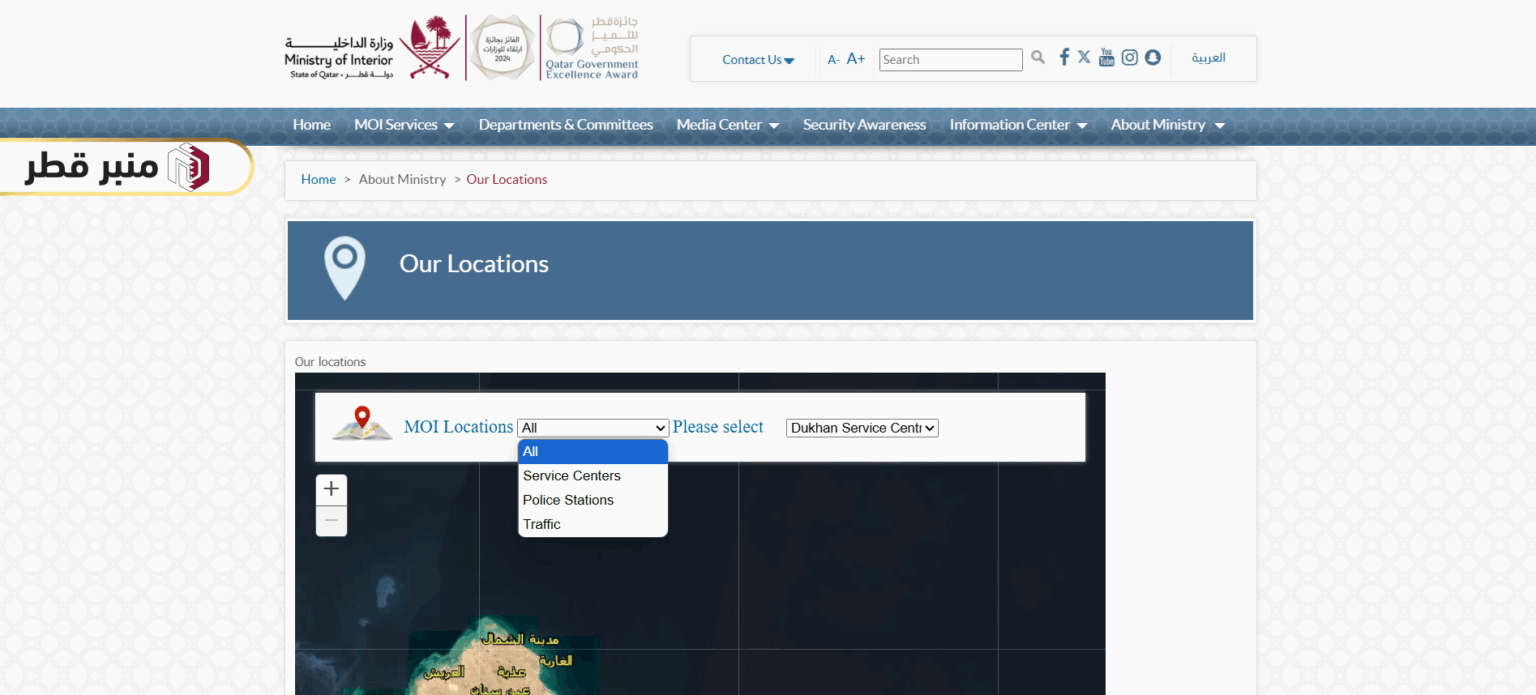Viewport: 1536px width, 695px height.
Task: Click the Instagram icon
Action: point(1129,57)
